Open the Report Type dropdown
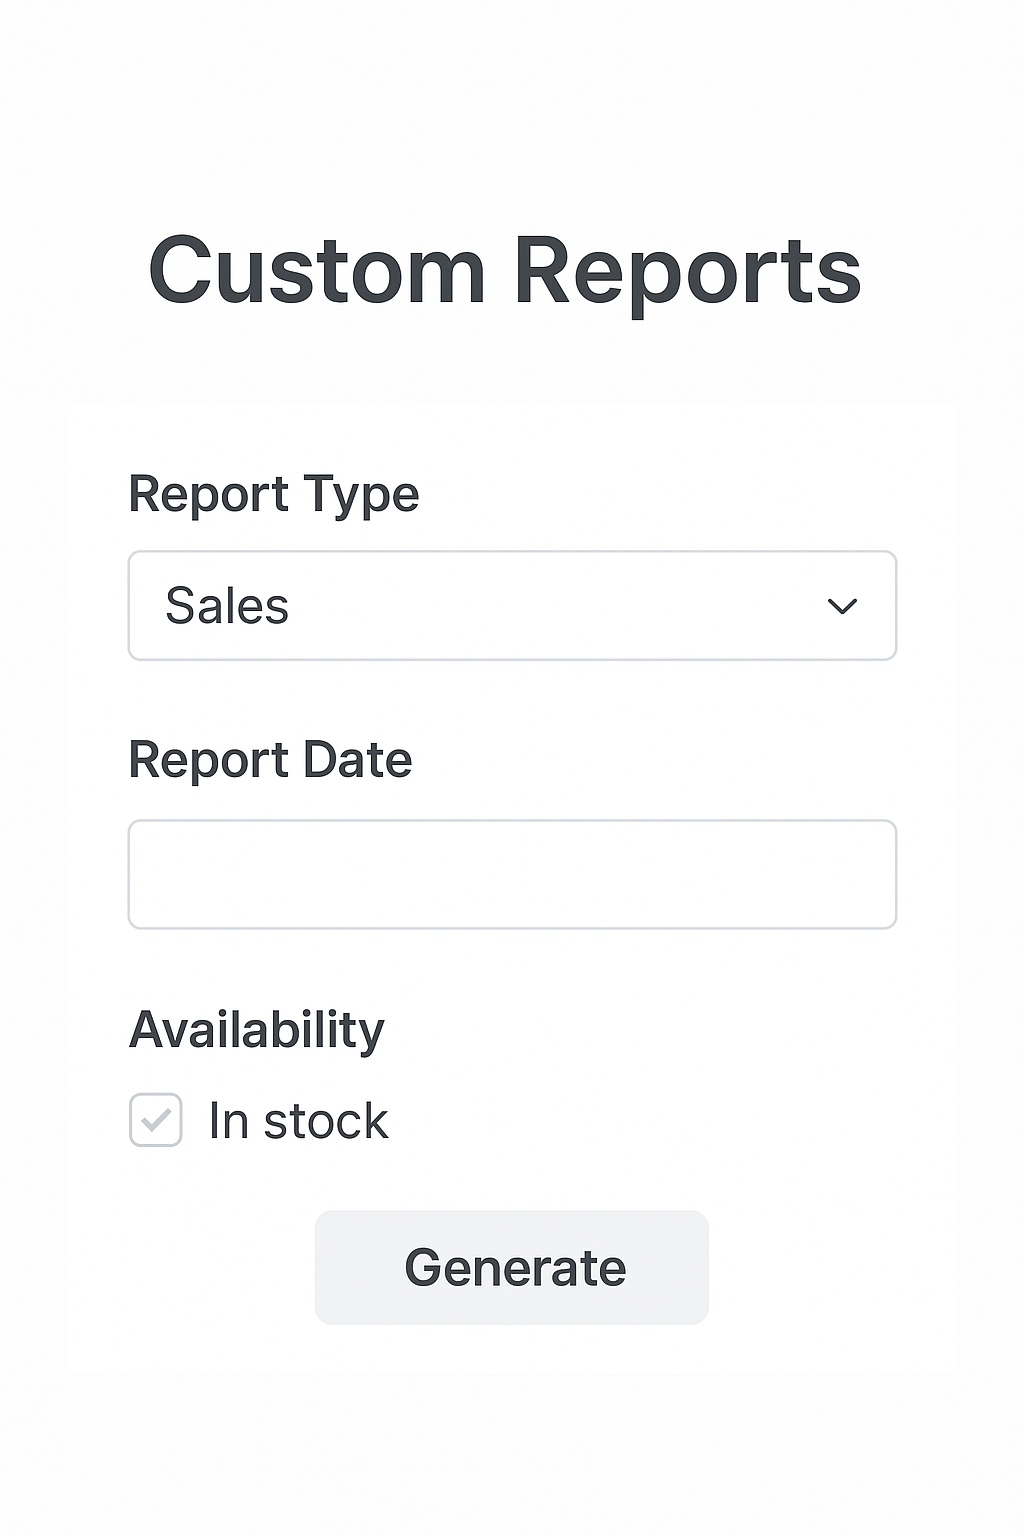 (512, 605)
